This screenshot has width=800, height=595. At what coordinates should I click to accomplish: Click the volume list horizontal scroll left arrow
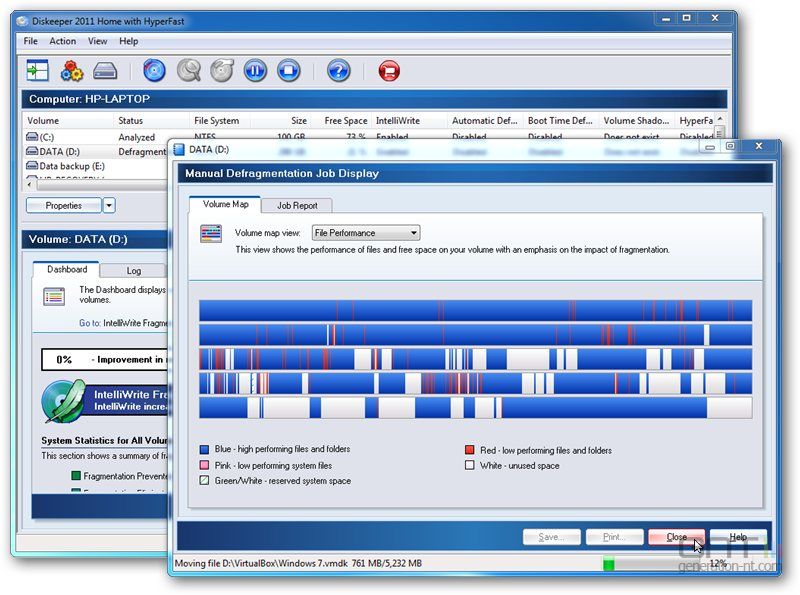click(29, 184)
